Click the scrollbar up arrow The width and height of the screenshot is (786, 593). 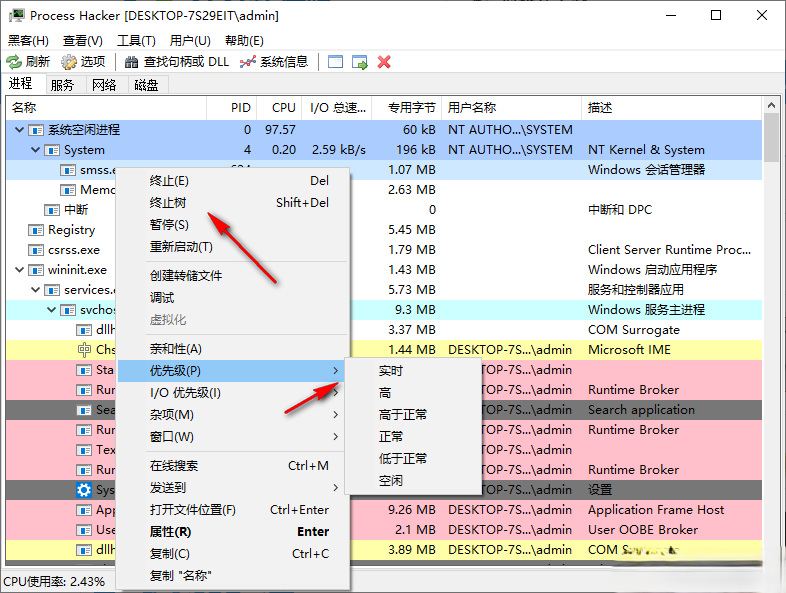(771, 105)
